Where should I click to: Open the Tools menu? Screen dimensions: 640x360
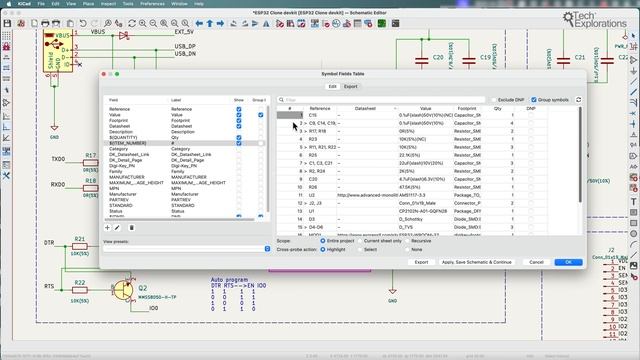coord(128,4)
